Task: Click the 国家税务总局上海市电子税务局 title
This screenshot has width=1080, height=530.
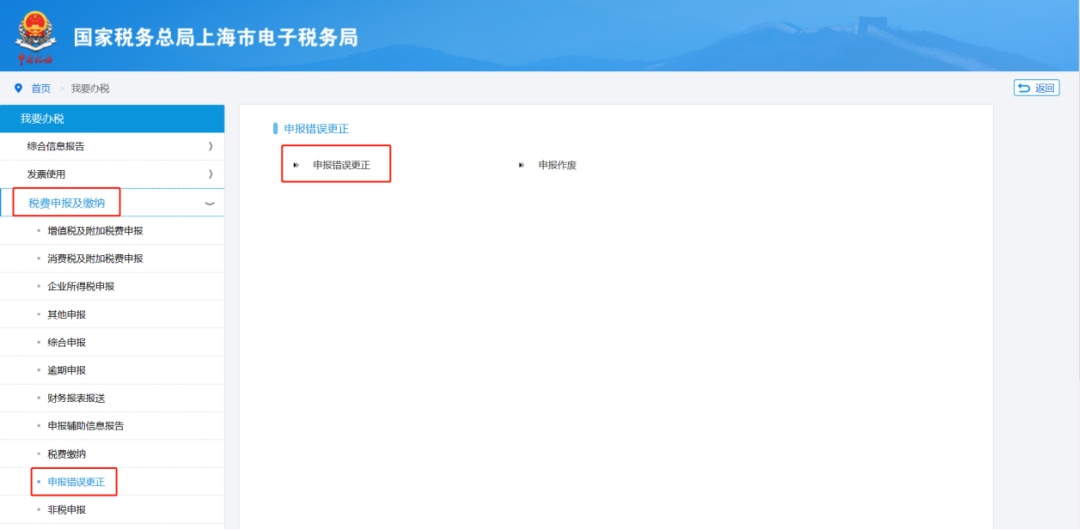Action: coord(216,37)
